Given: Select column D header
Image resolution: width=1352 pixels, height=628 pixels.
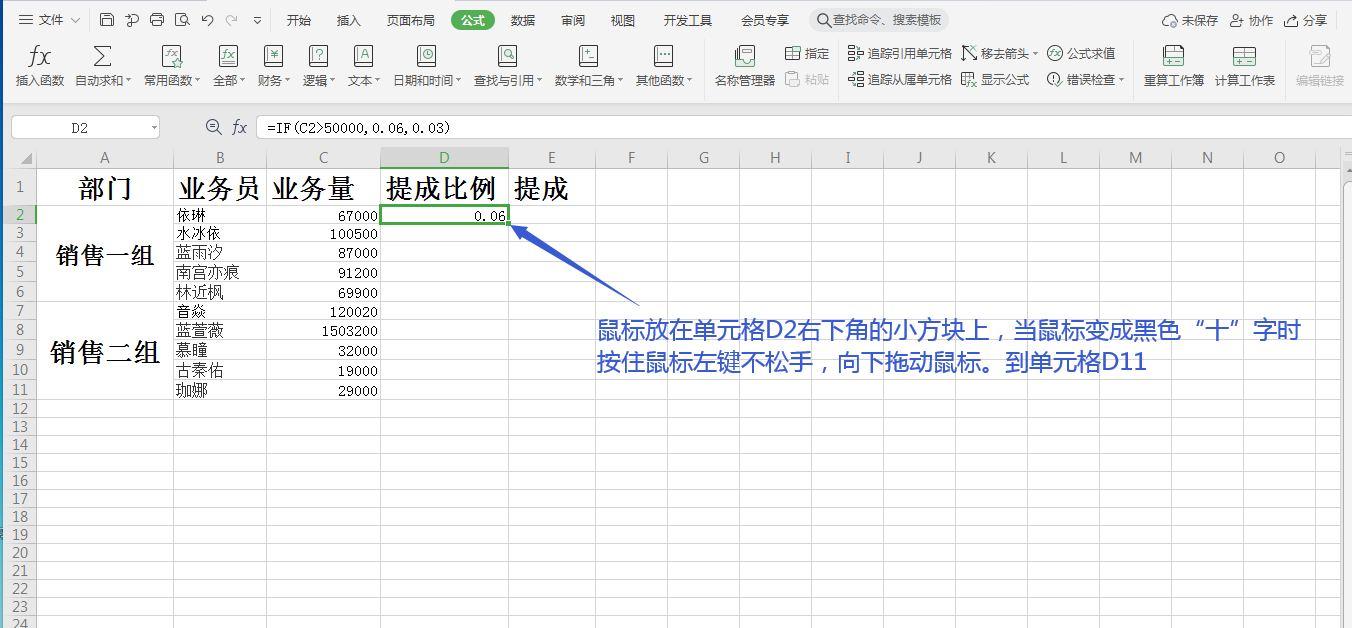Looking at the screenshot, I should [444, 158].
